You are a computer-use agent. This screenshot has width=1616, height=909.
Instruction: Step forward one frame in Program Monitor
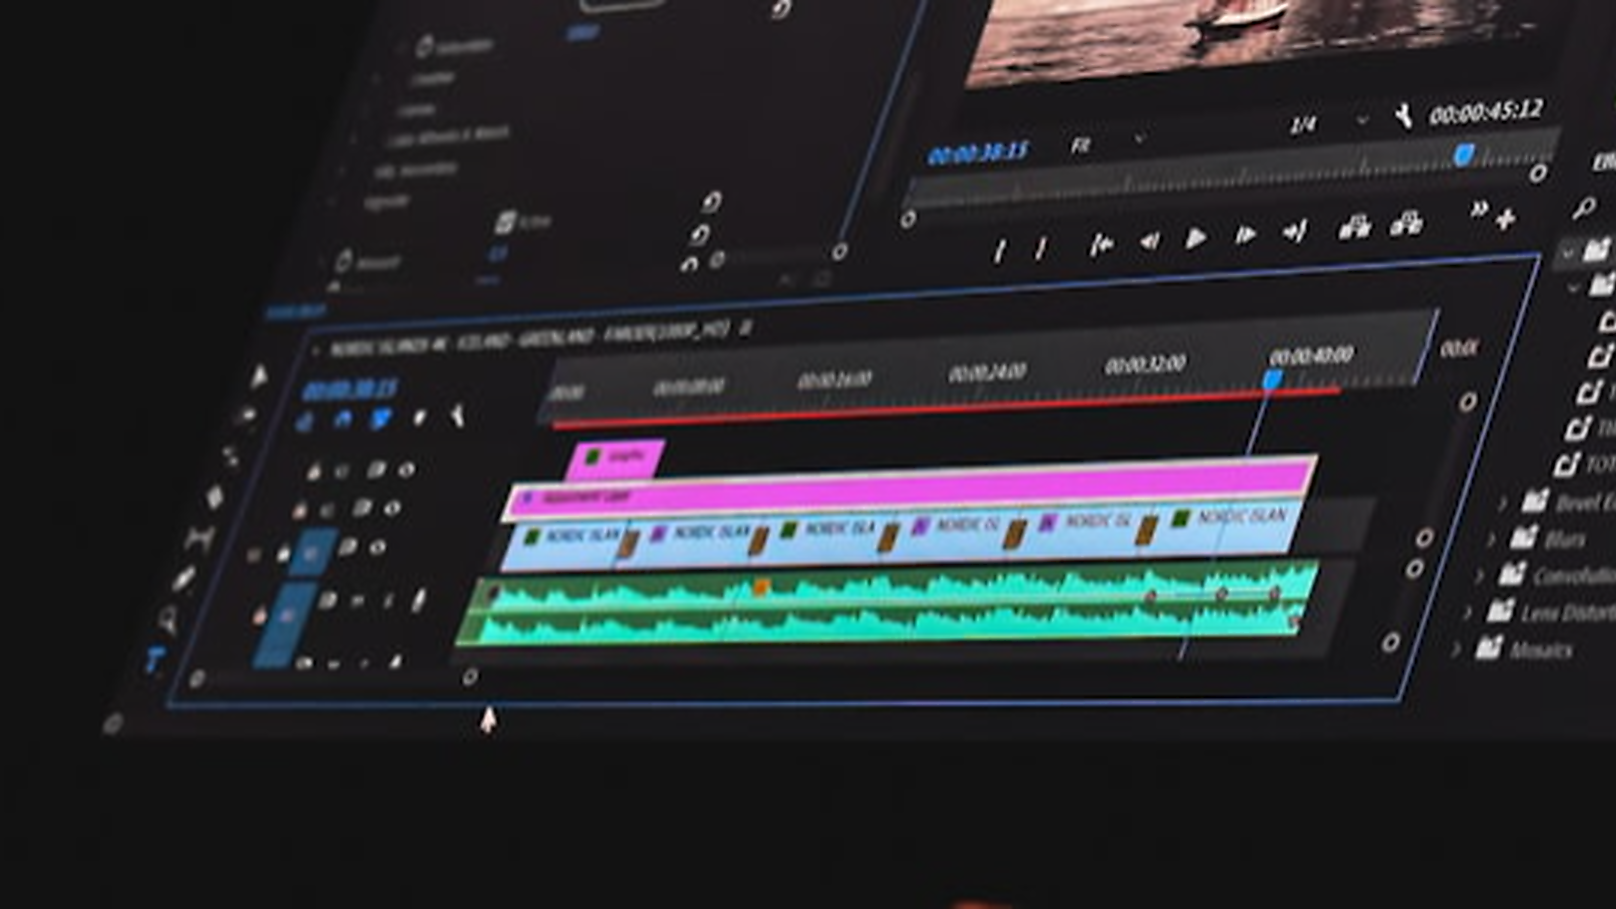point(1244,236)
